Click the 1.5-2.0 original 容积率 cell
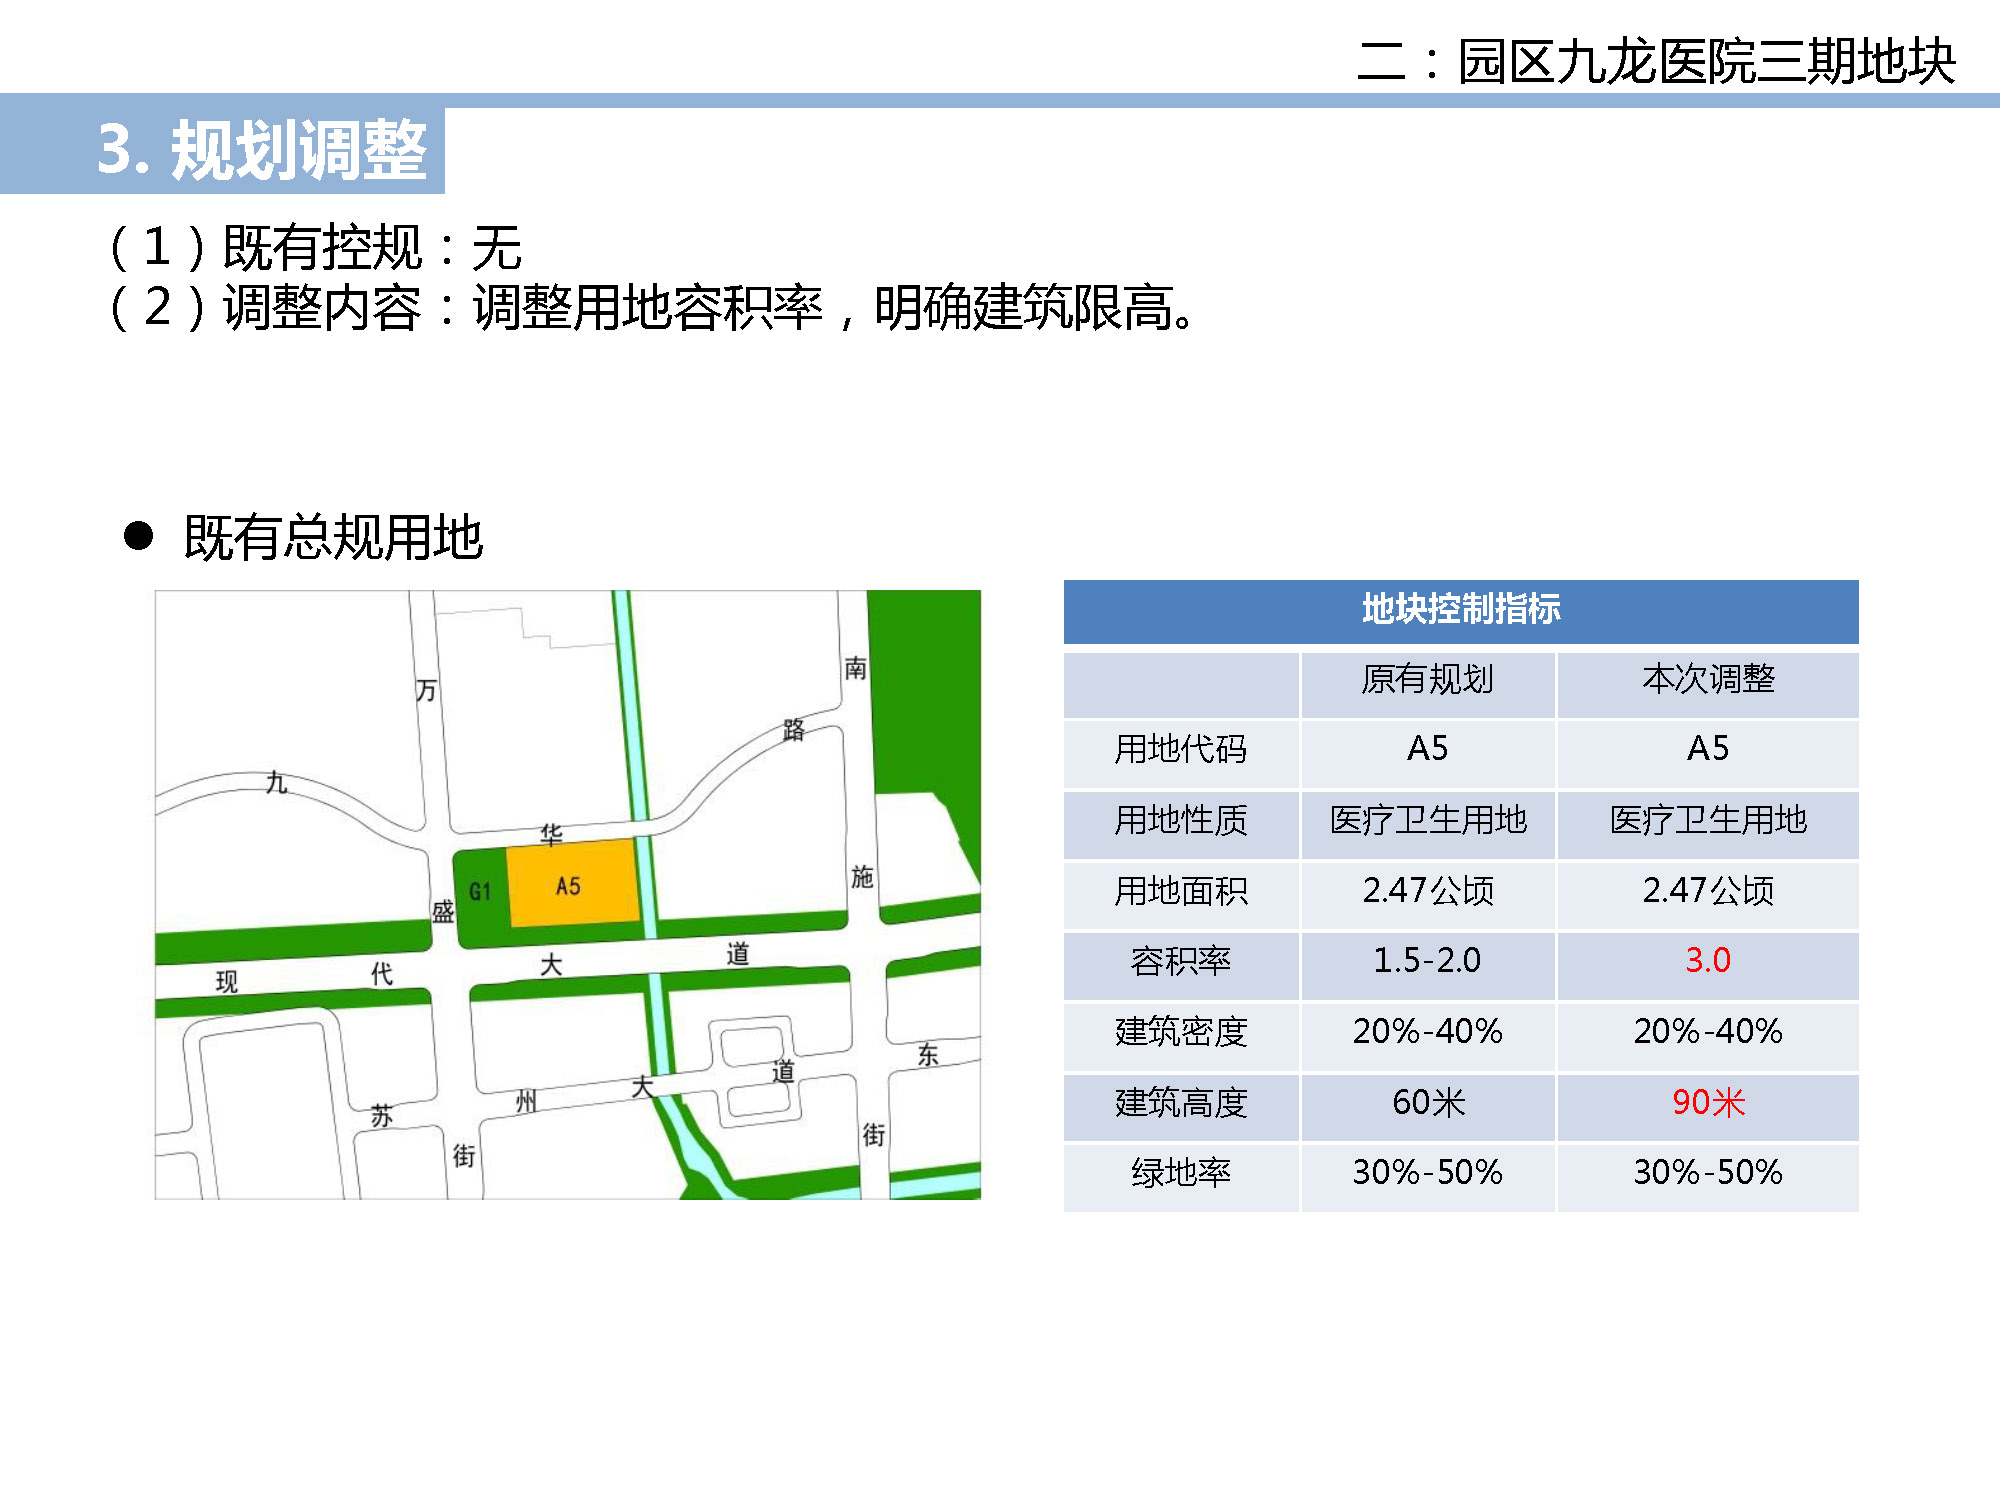2000x1500 pixels. [x=1427, y=961]
